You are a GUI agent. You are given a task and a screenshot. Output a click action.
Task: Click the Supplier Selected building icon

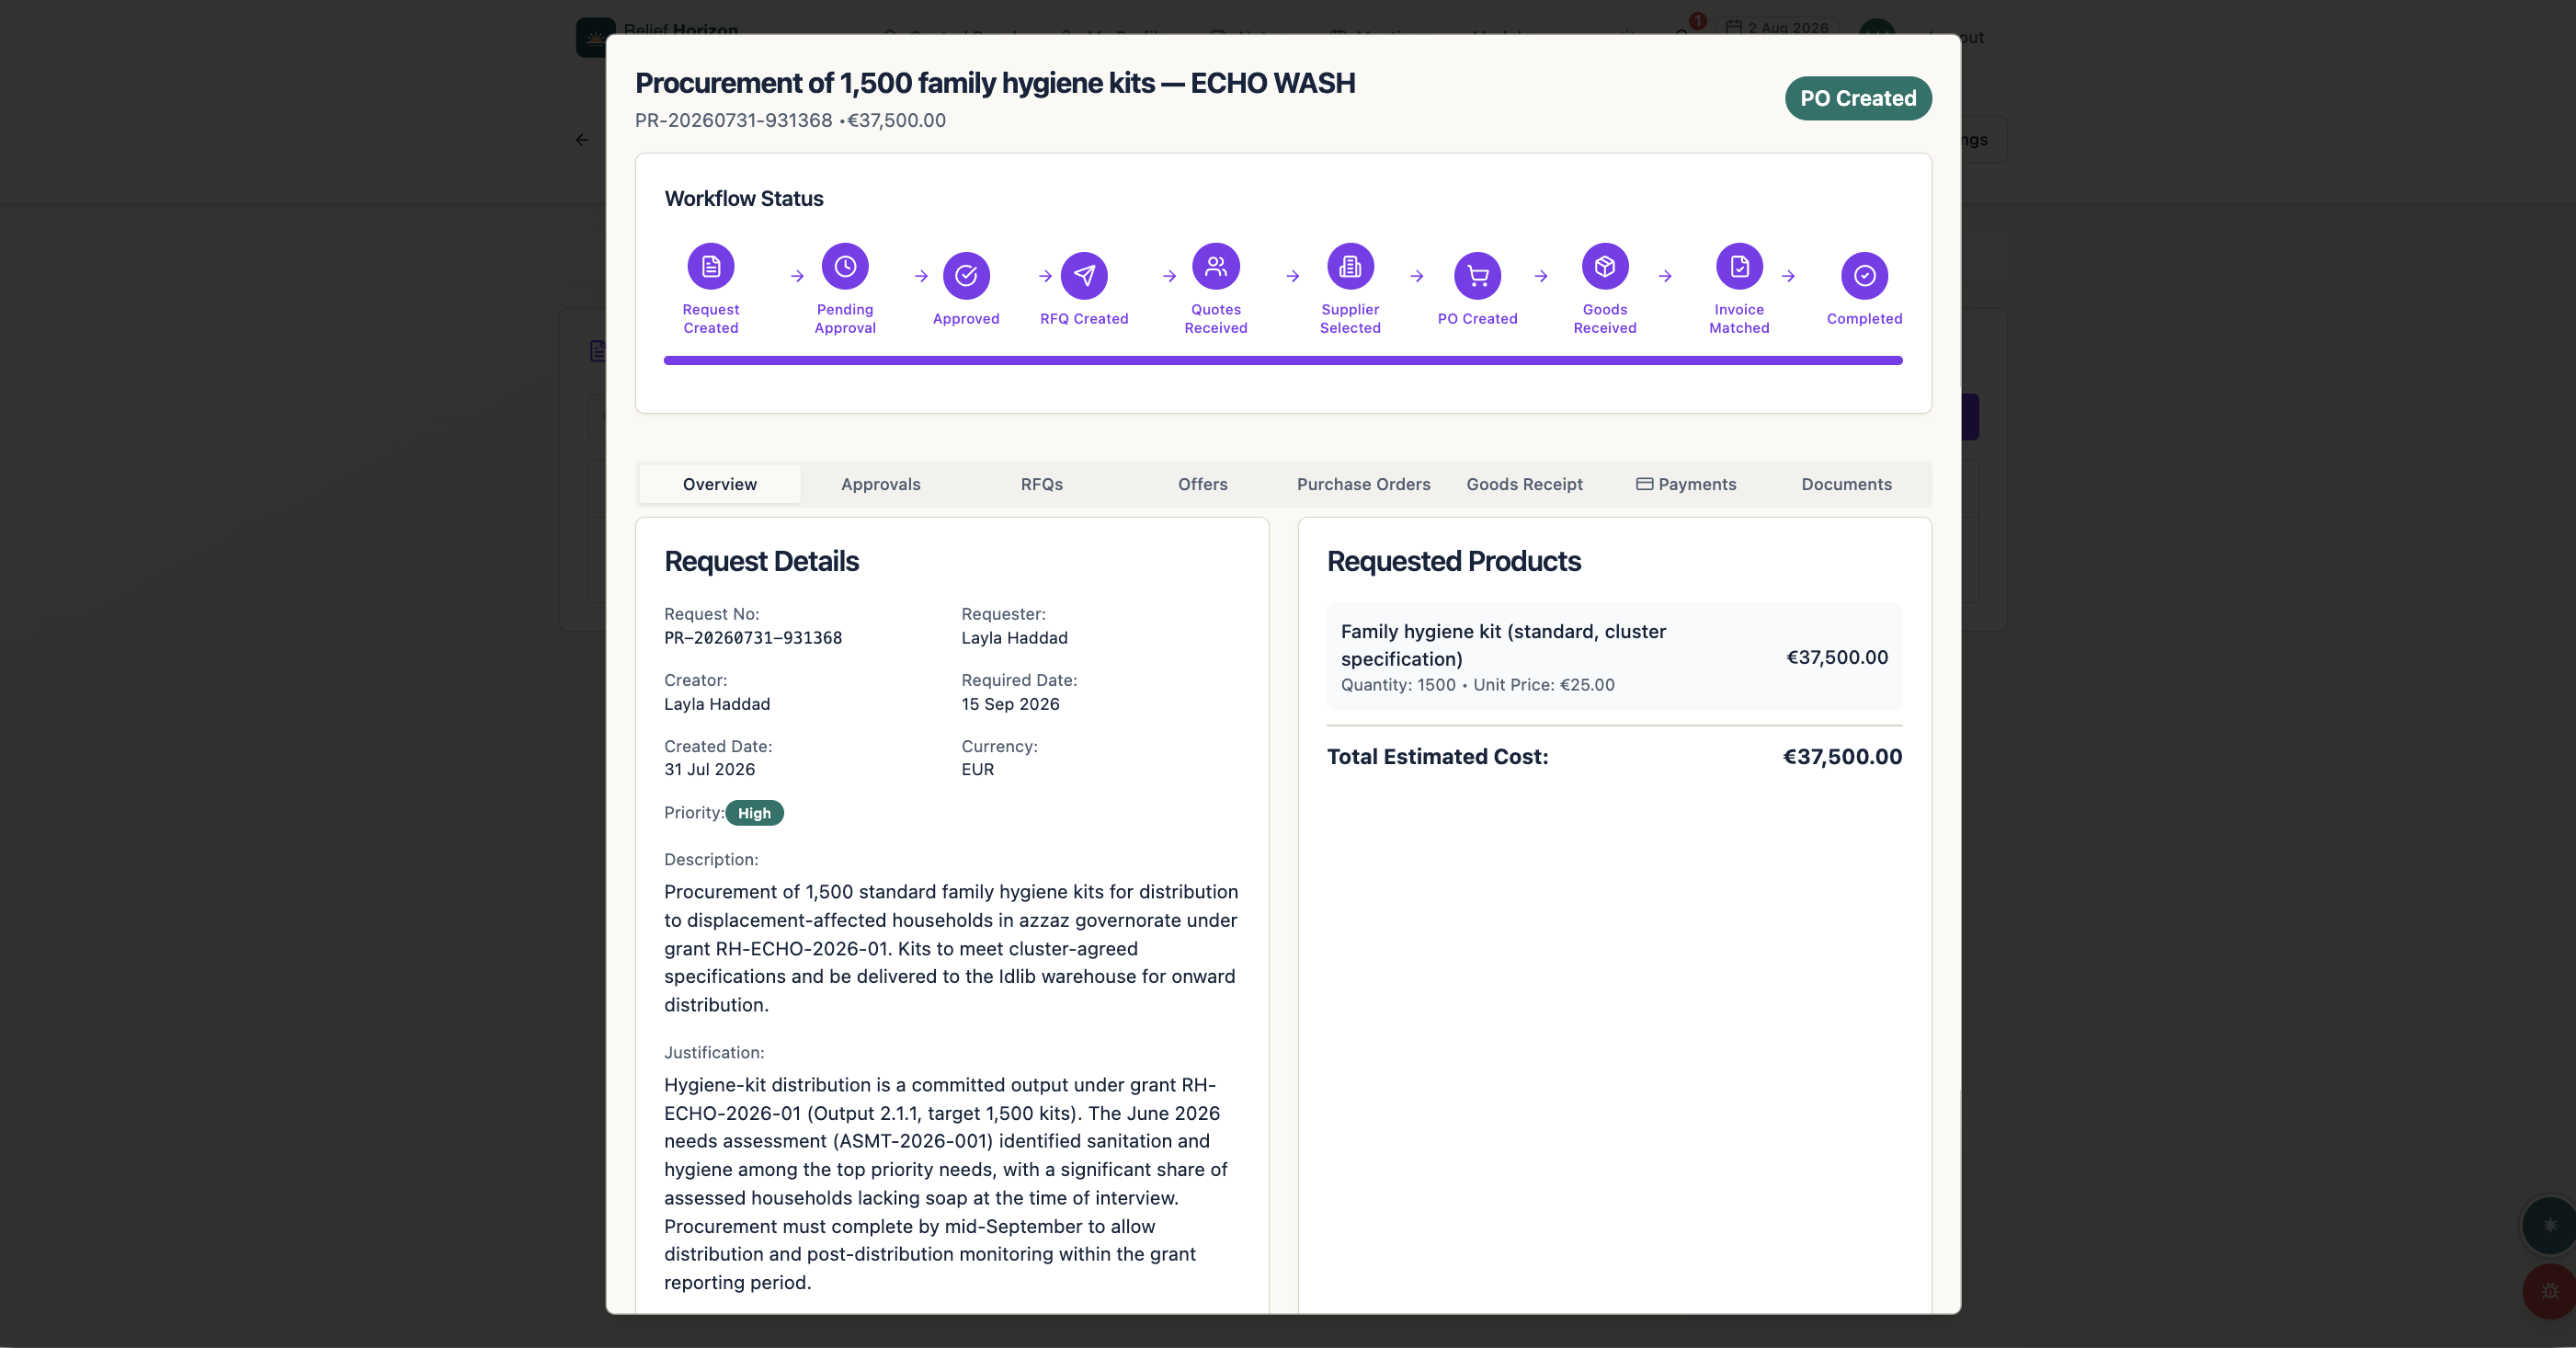point(1350,266)
